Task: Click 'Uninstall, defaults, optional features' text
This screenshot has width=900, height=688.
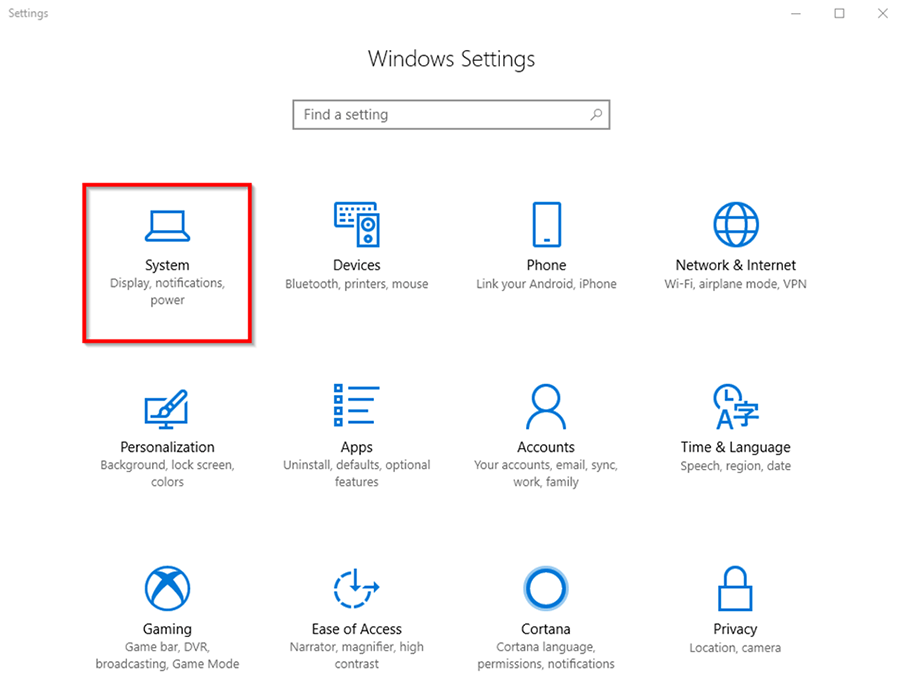Action: click(x=356, y=473)
